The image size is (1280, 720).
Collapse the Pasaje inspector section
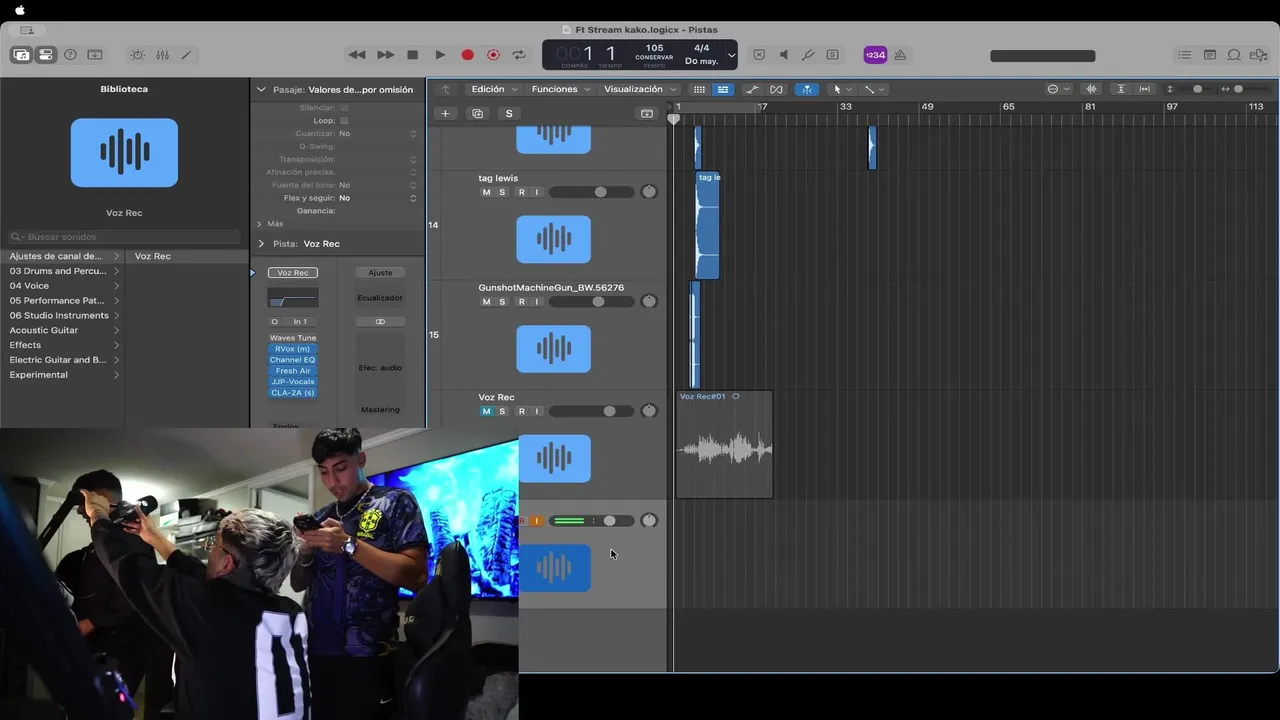point(261,89)
